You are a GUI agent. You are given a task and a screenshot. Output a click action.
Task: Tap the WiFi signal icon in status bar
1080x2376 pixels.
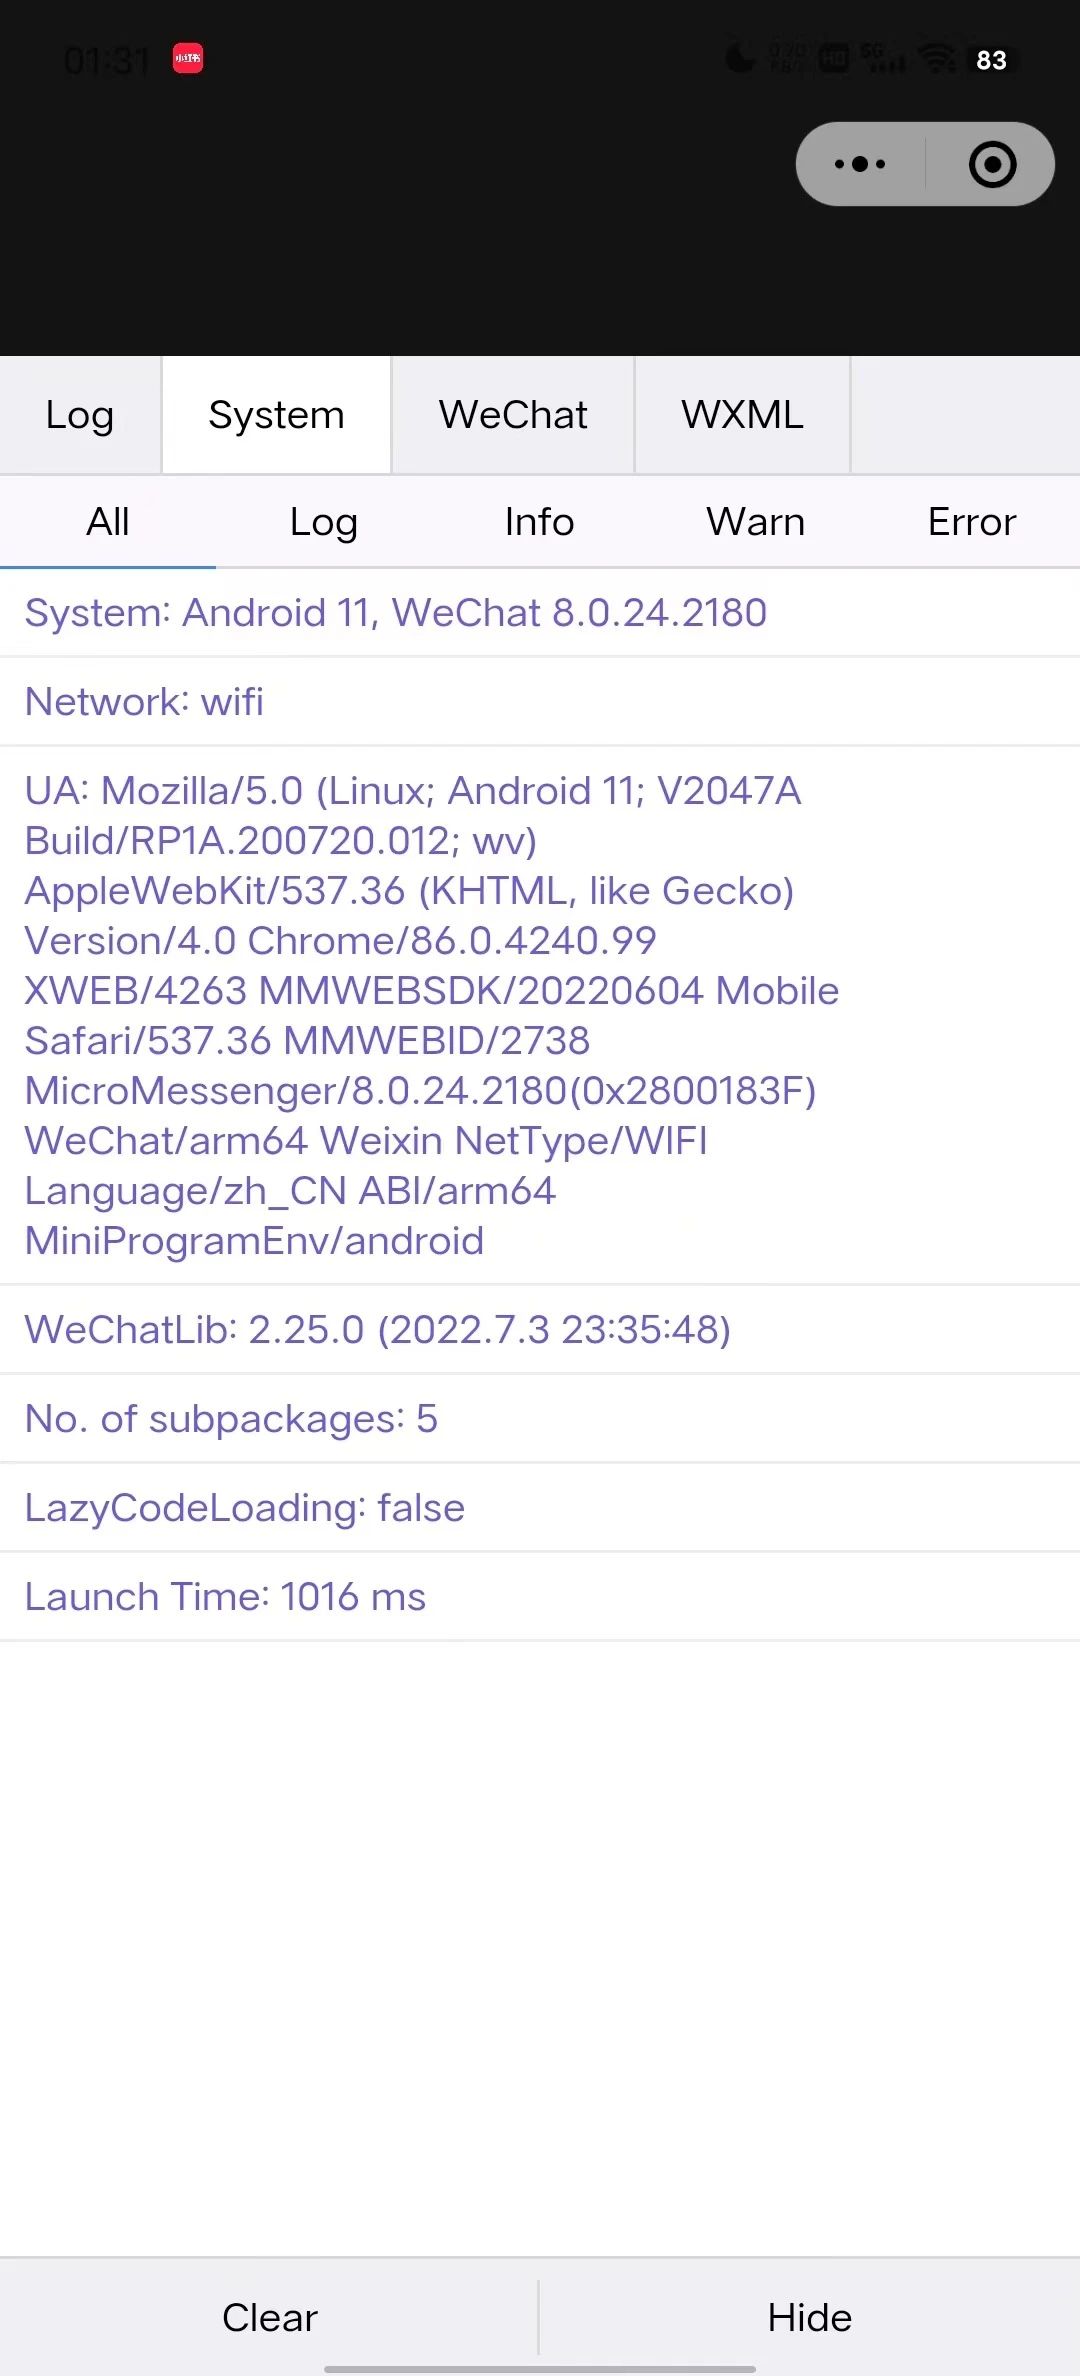937,59
